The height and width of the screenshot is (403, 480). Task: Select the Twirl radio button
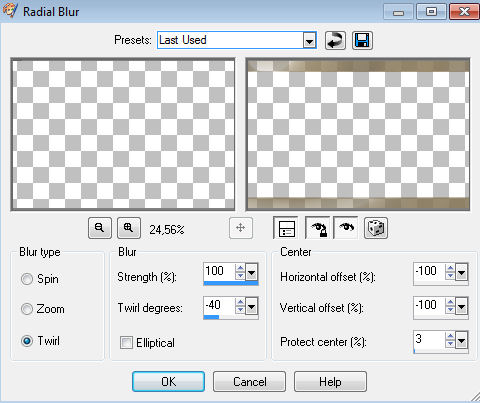(x=27, y=341)
